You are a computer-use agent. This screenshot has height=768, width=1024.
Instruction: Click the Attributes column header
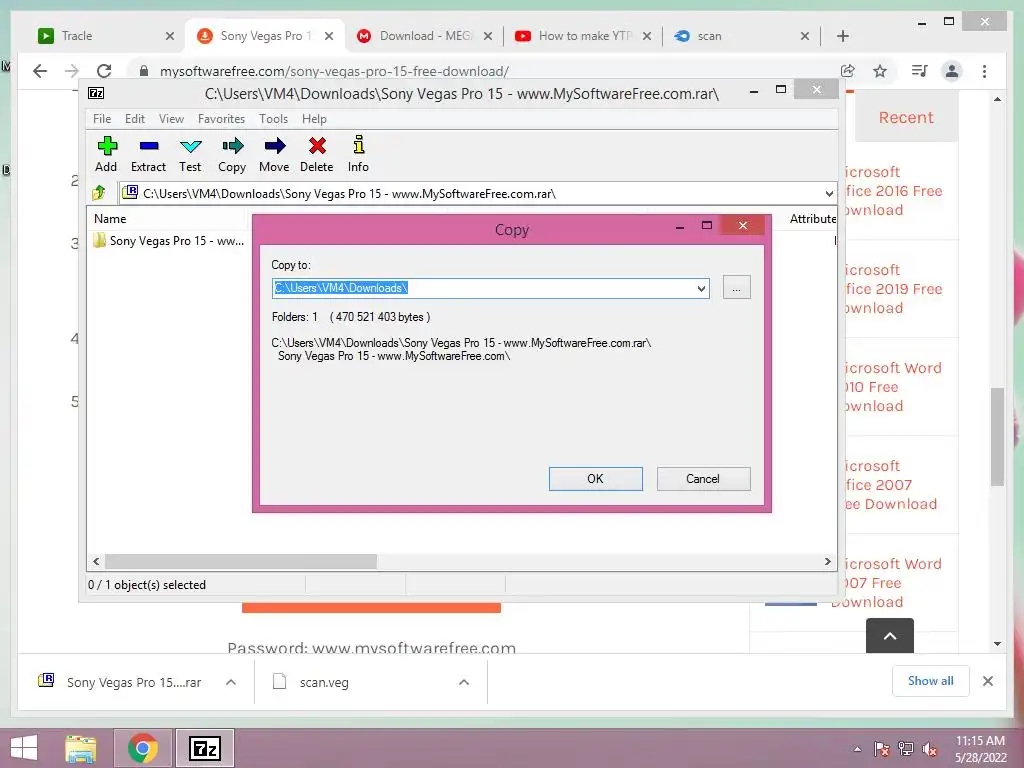(x=813, y=219)
